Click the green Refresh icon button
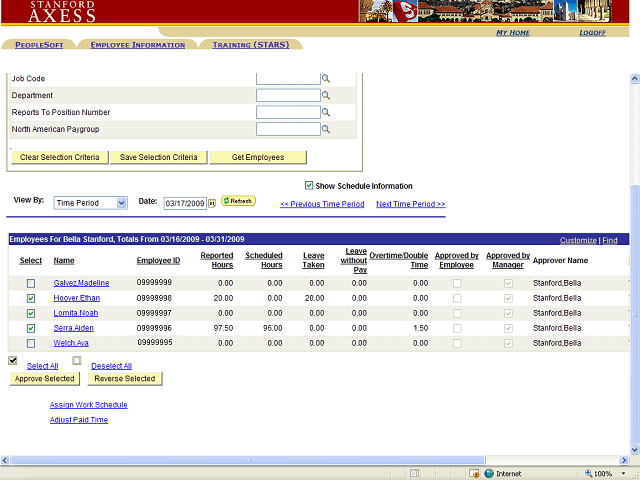640x480 pixels. [238, 201]
